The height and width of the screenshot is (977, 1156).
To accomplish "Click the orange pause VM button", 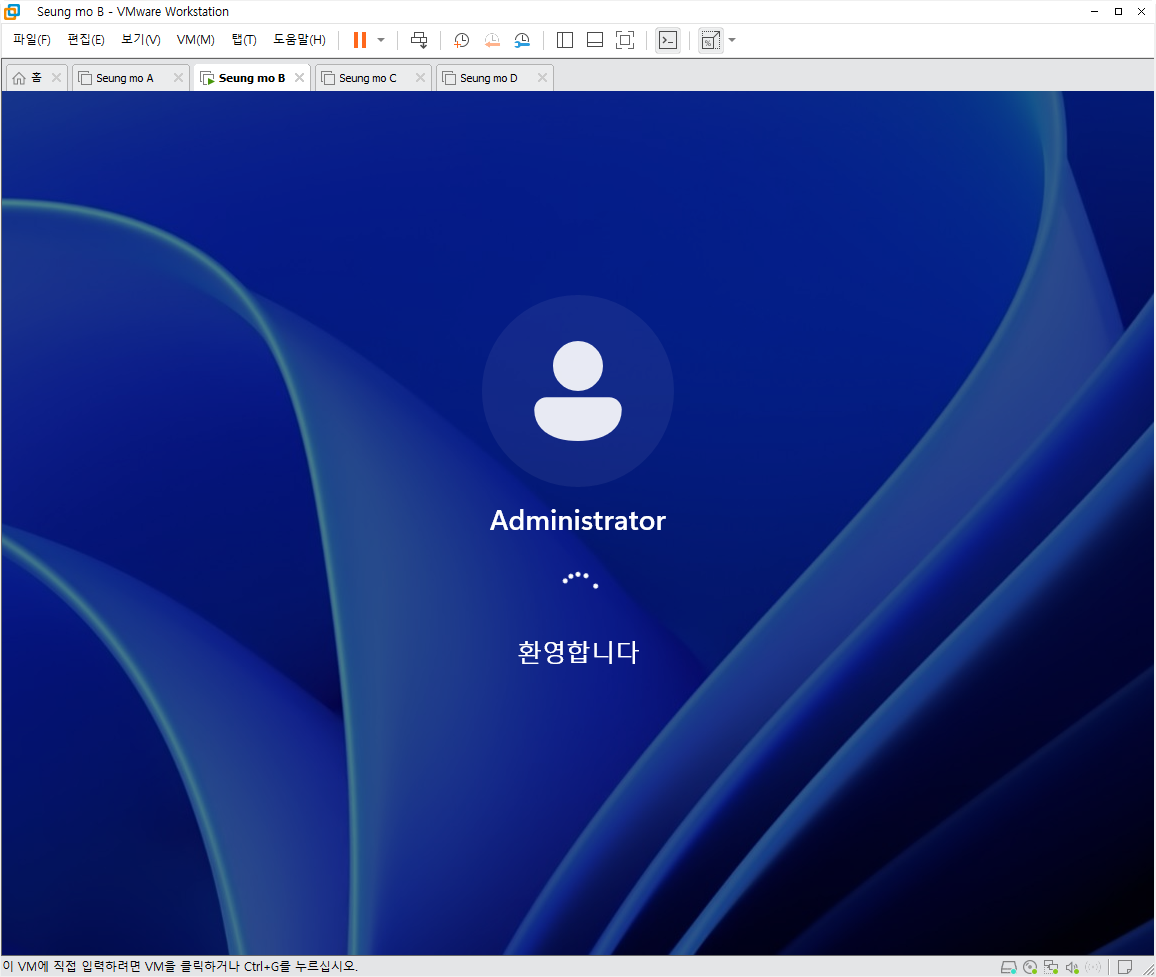I will 360,40.
